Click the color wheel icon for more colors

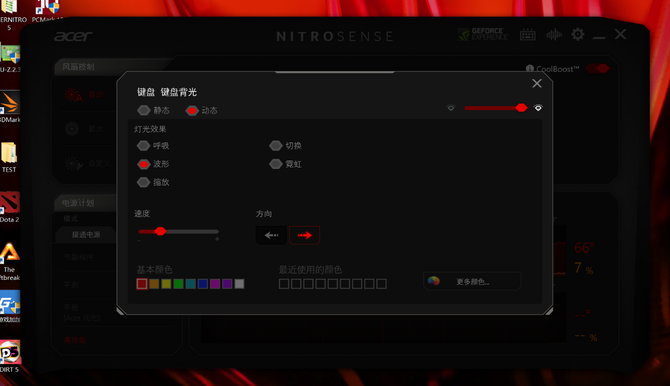tap(434, 281)
